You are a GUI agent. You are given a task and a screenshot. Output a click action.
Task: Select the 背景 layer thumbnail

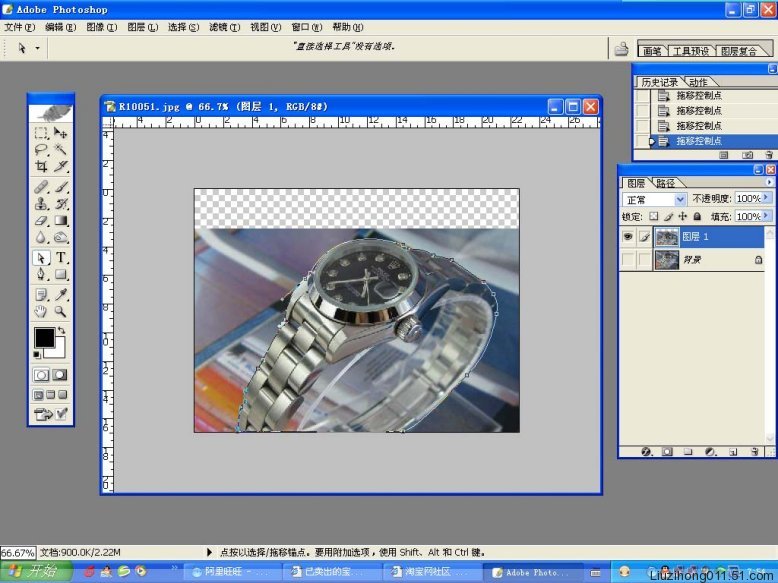click(x=667, y=259)
